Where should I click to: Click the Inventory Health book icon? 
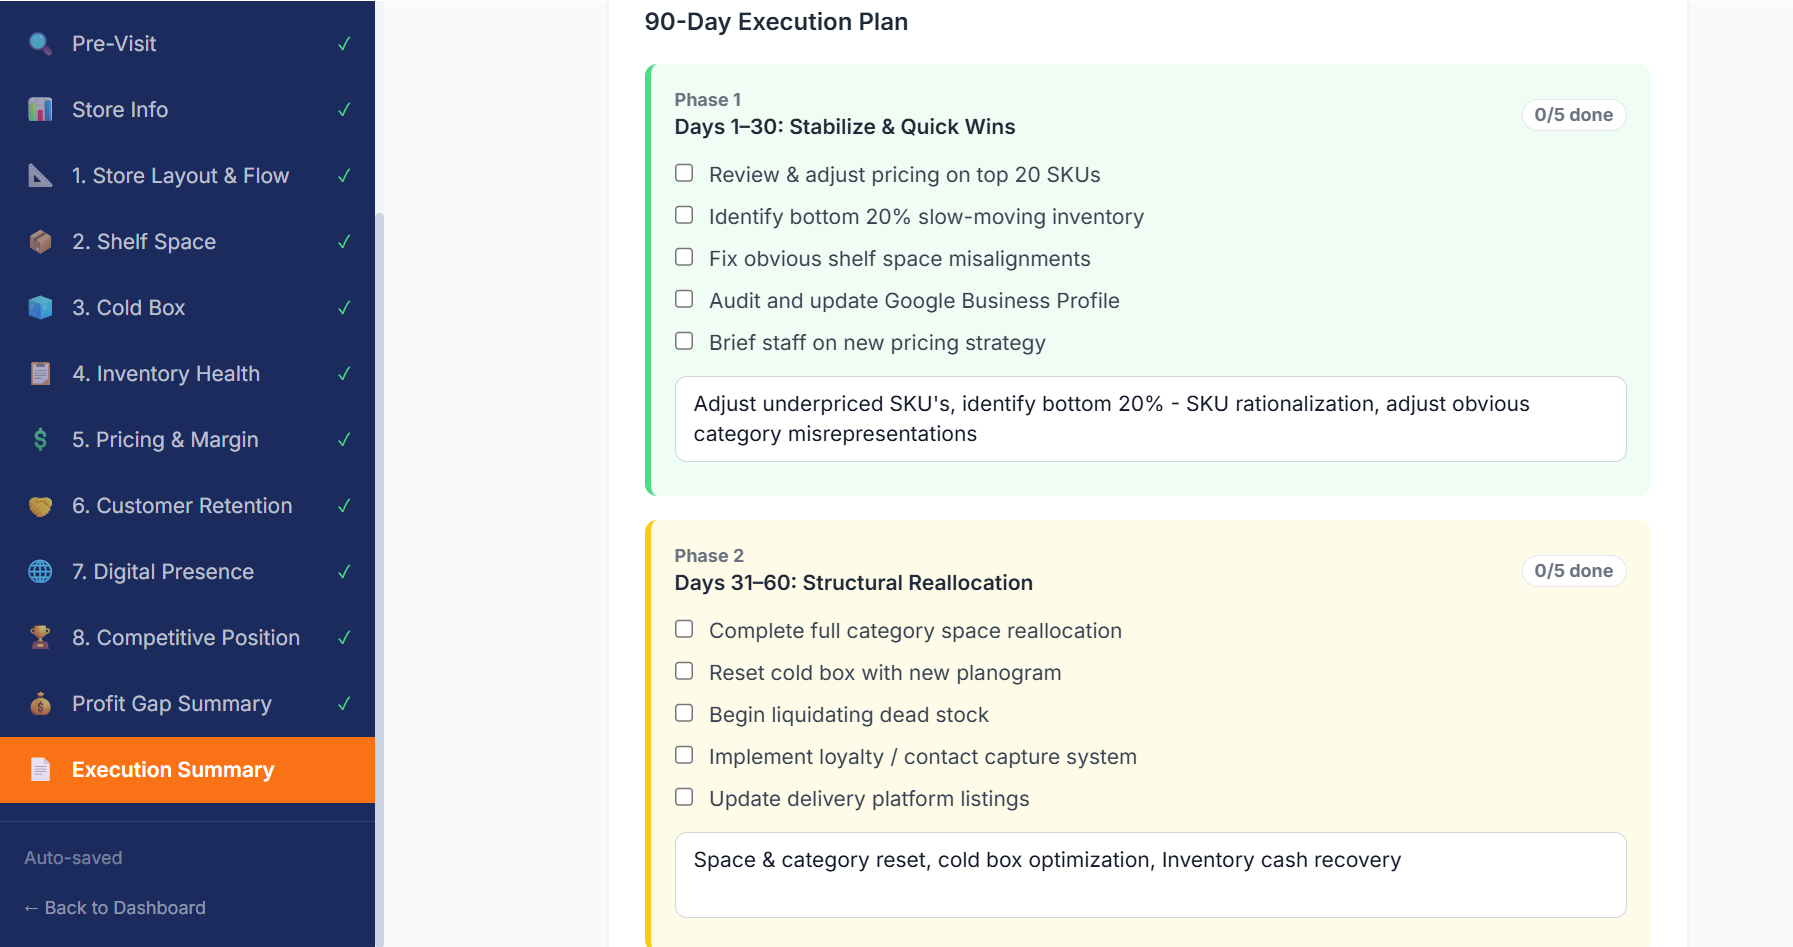40,373
